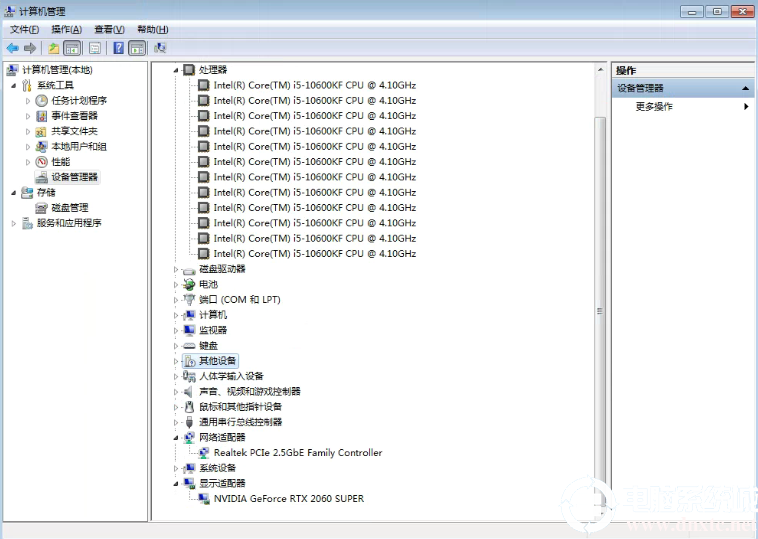Click the 通用串行总线控制器 USB icon
The width and height of the screenshot is (758, 539).
click(x=189, y=422)
